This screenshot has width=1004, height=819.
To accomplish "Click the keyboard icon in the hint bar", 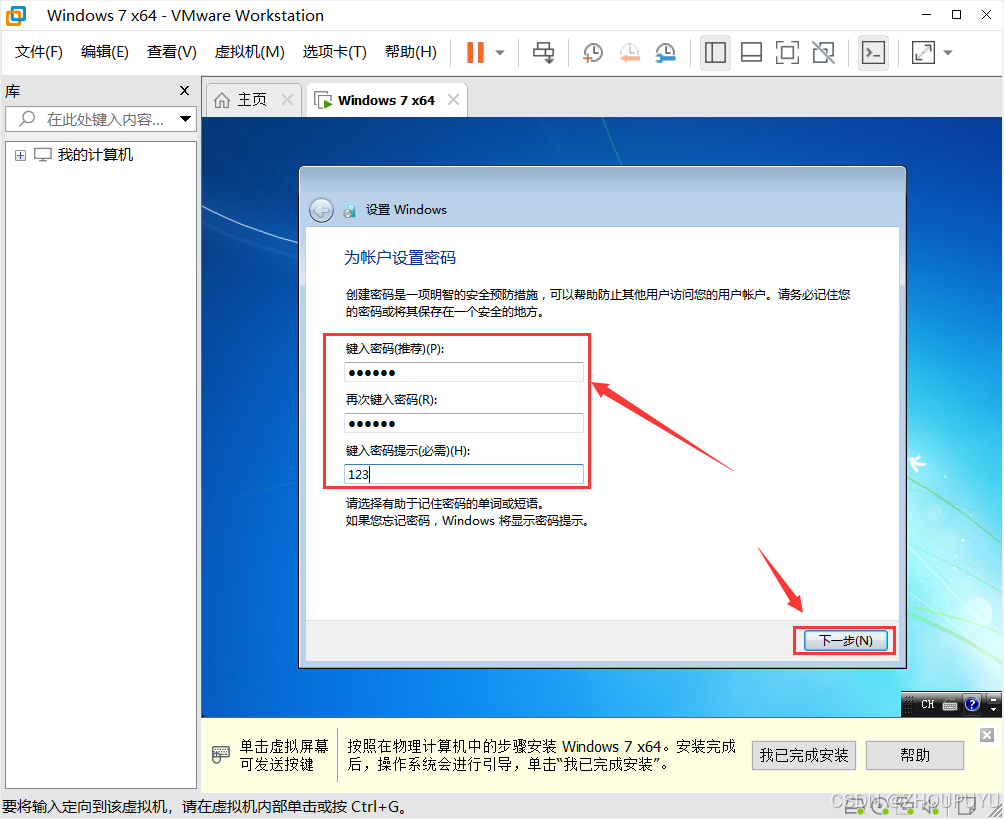I will pyautogui.click(x=220, y=754).
